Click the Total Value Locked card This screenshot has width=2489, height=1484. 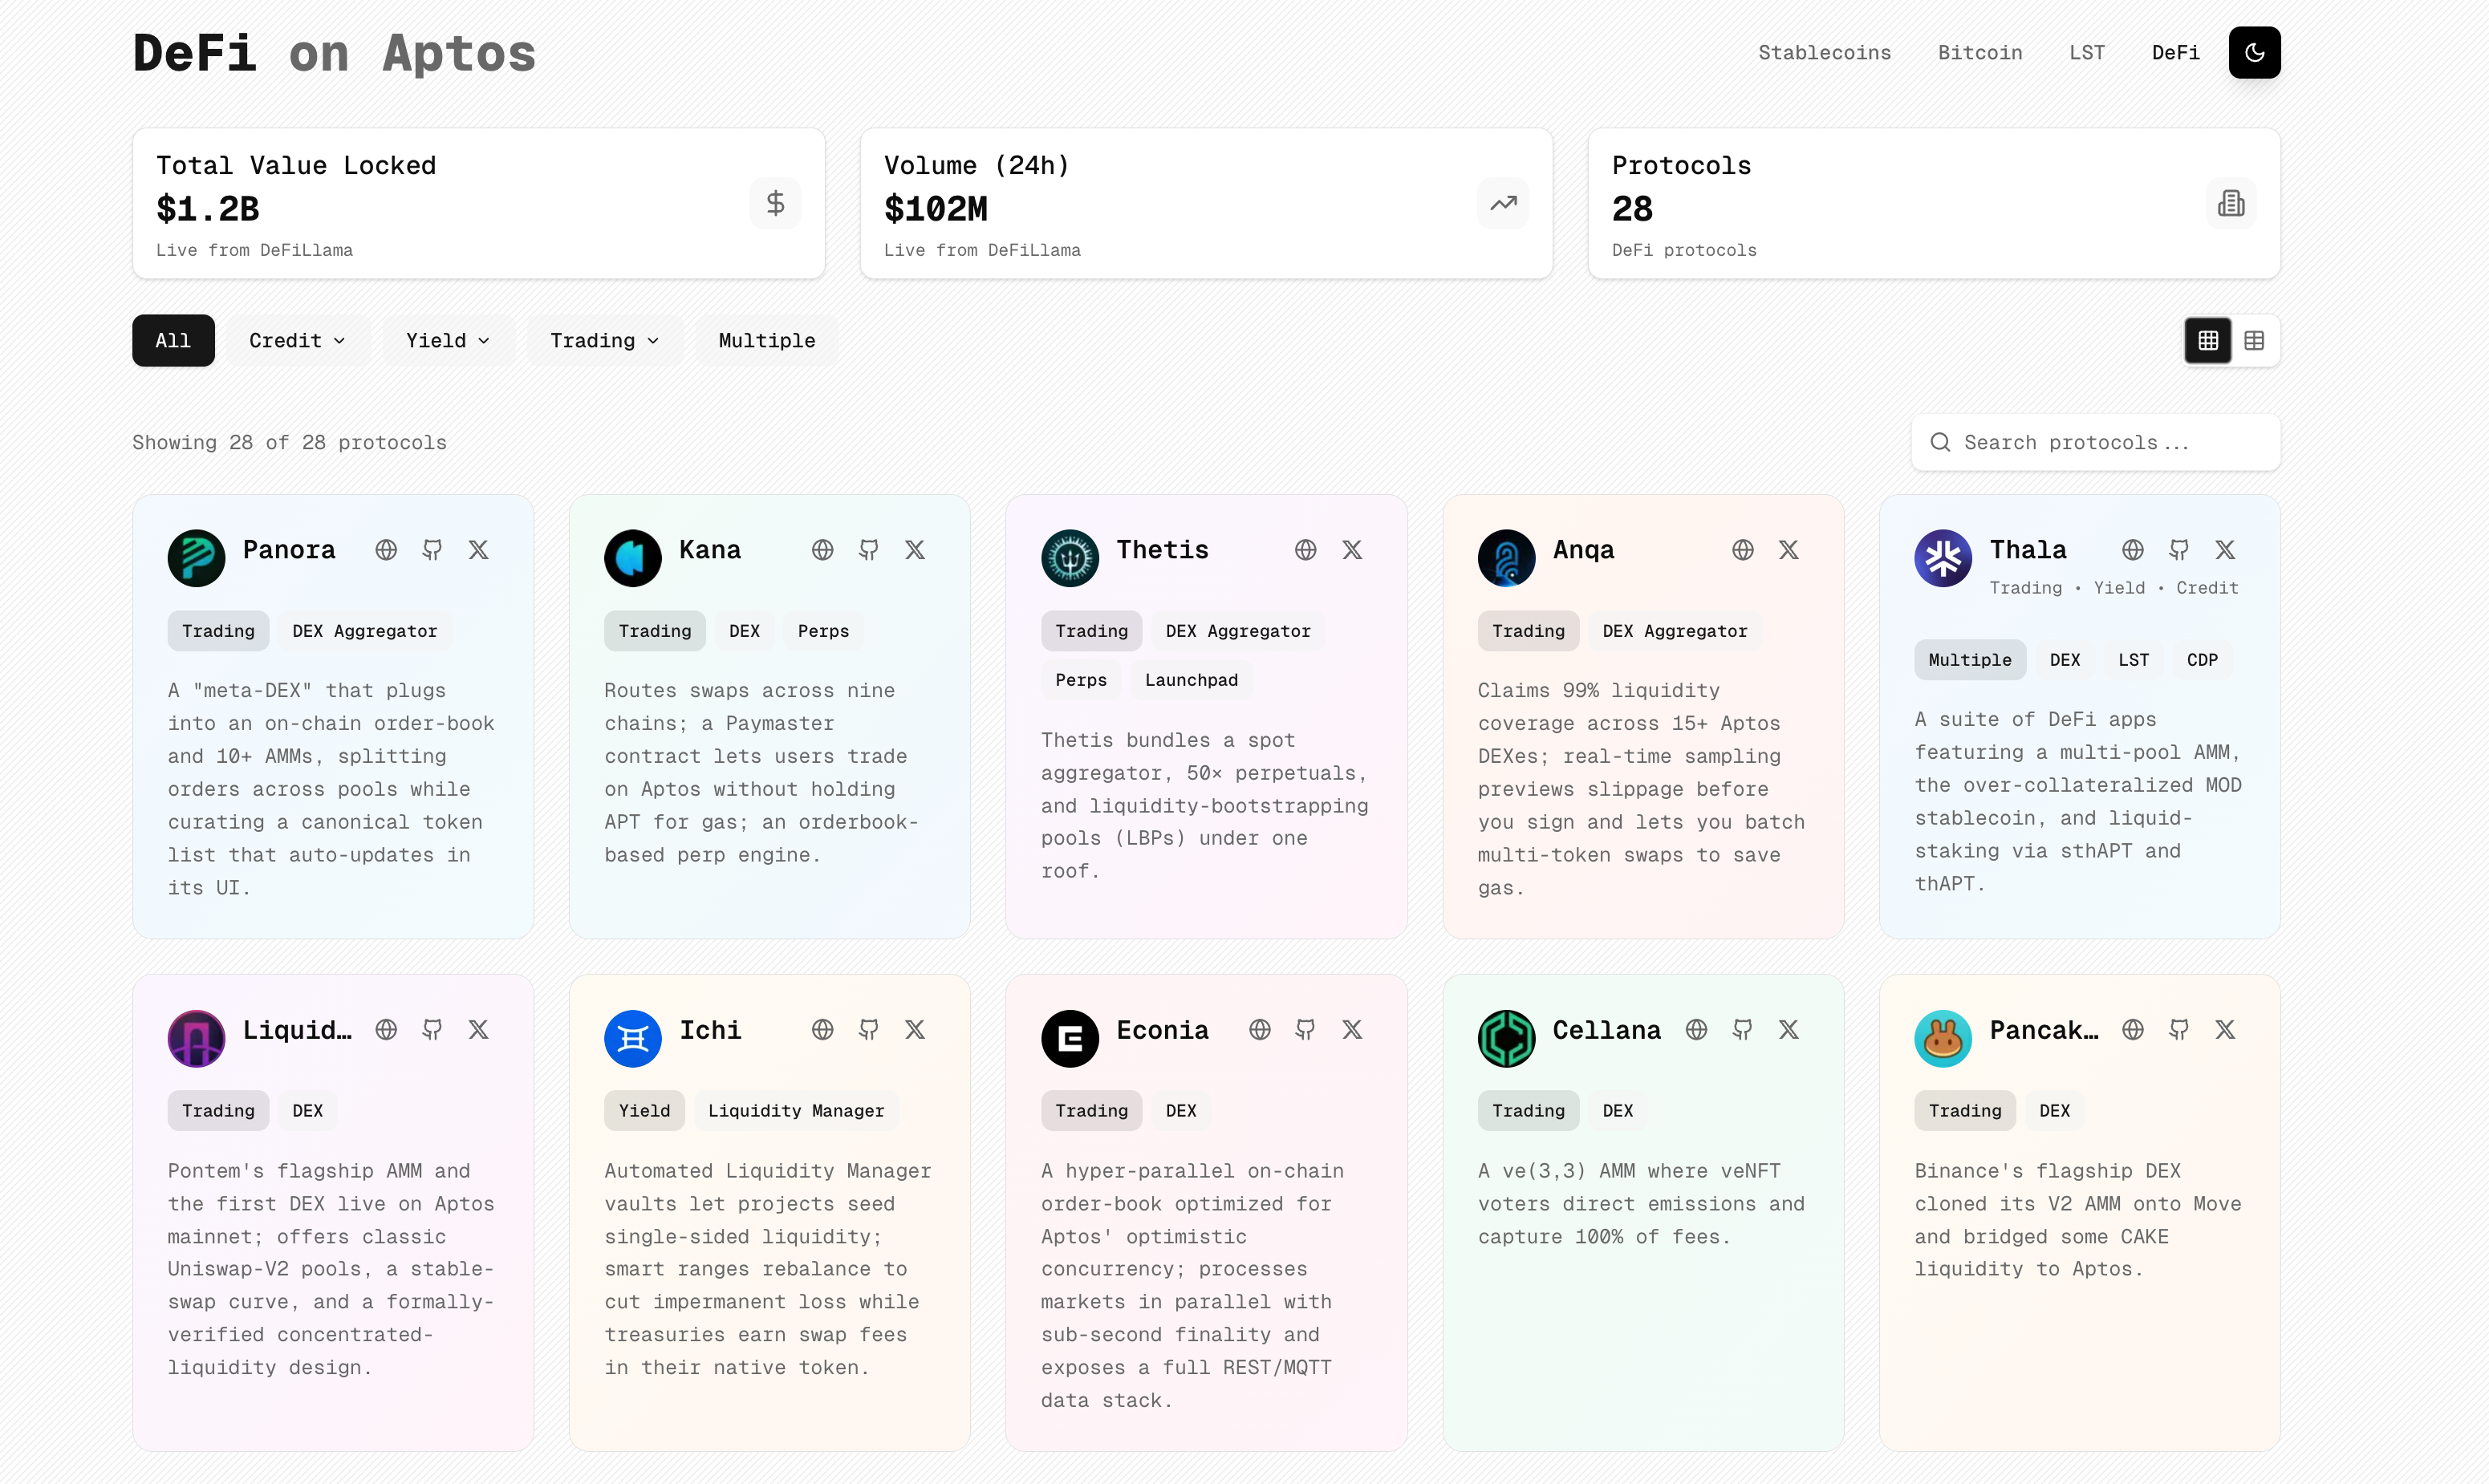(479, 203)
